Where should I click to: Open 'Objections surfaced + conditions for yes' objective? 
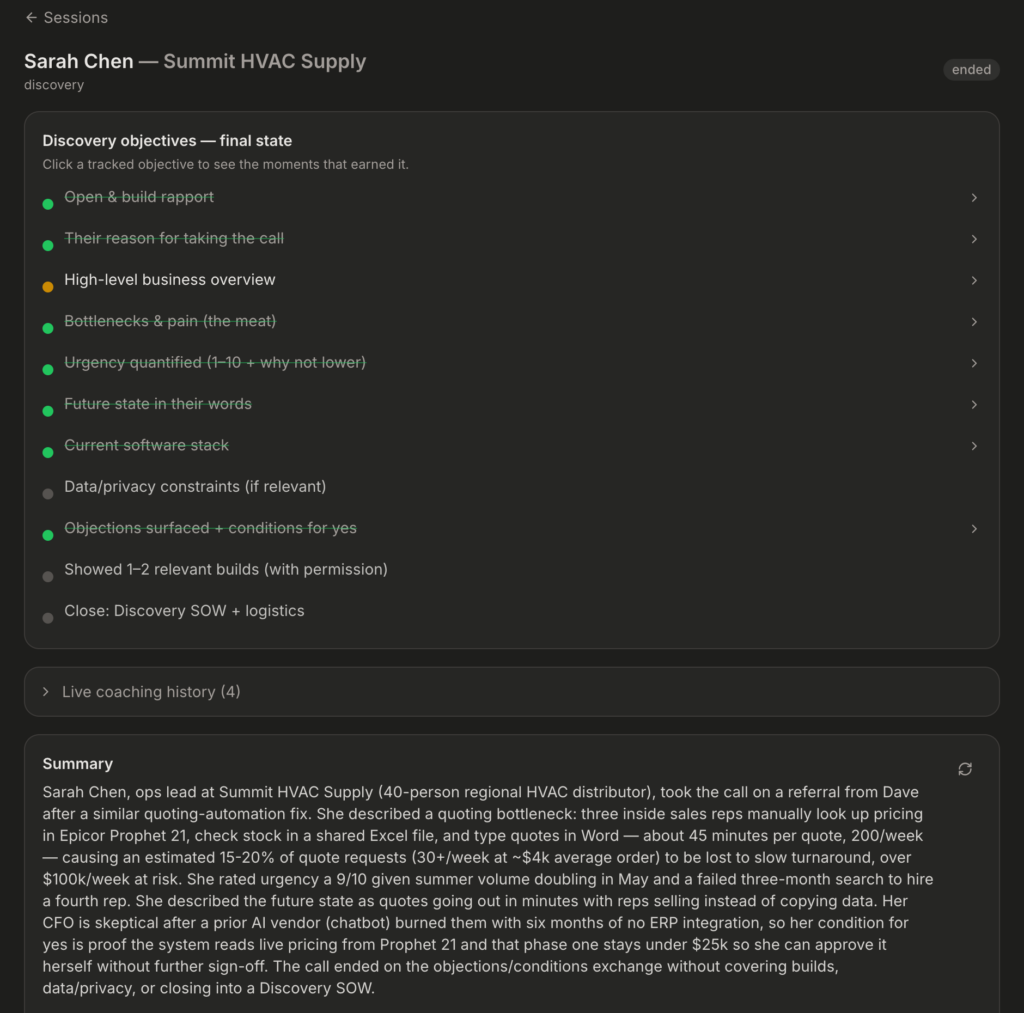(x=511, y=528)
